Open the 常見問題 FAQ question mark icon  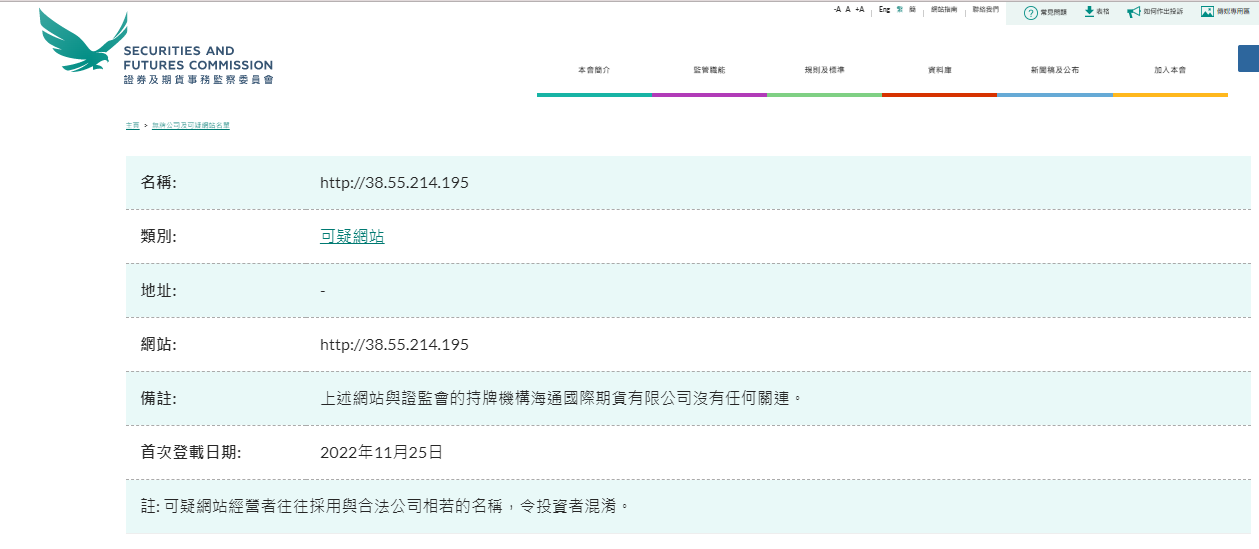1030,12
